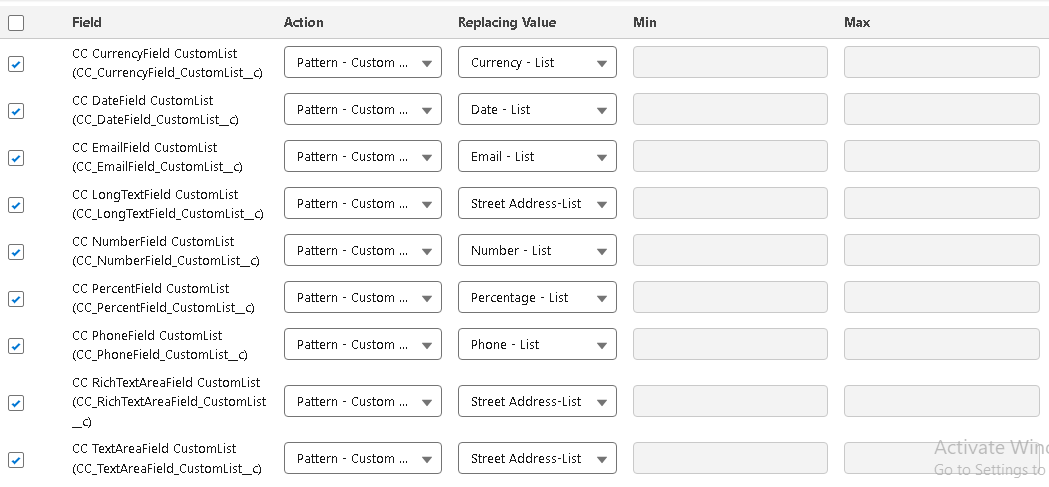The image size is (1049, 487).
Task: Expand the Percentage - List dropdown
Action: [x=537, y=298]
